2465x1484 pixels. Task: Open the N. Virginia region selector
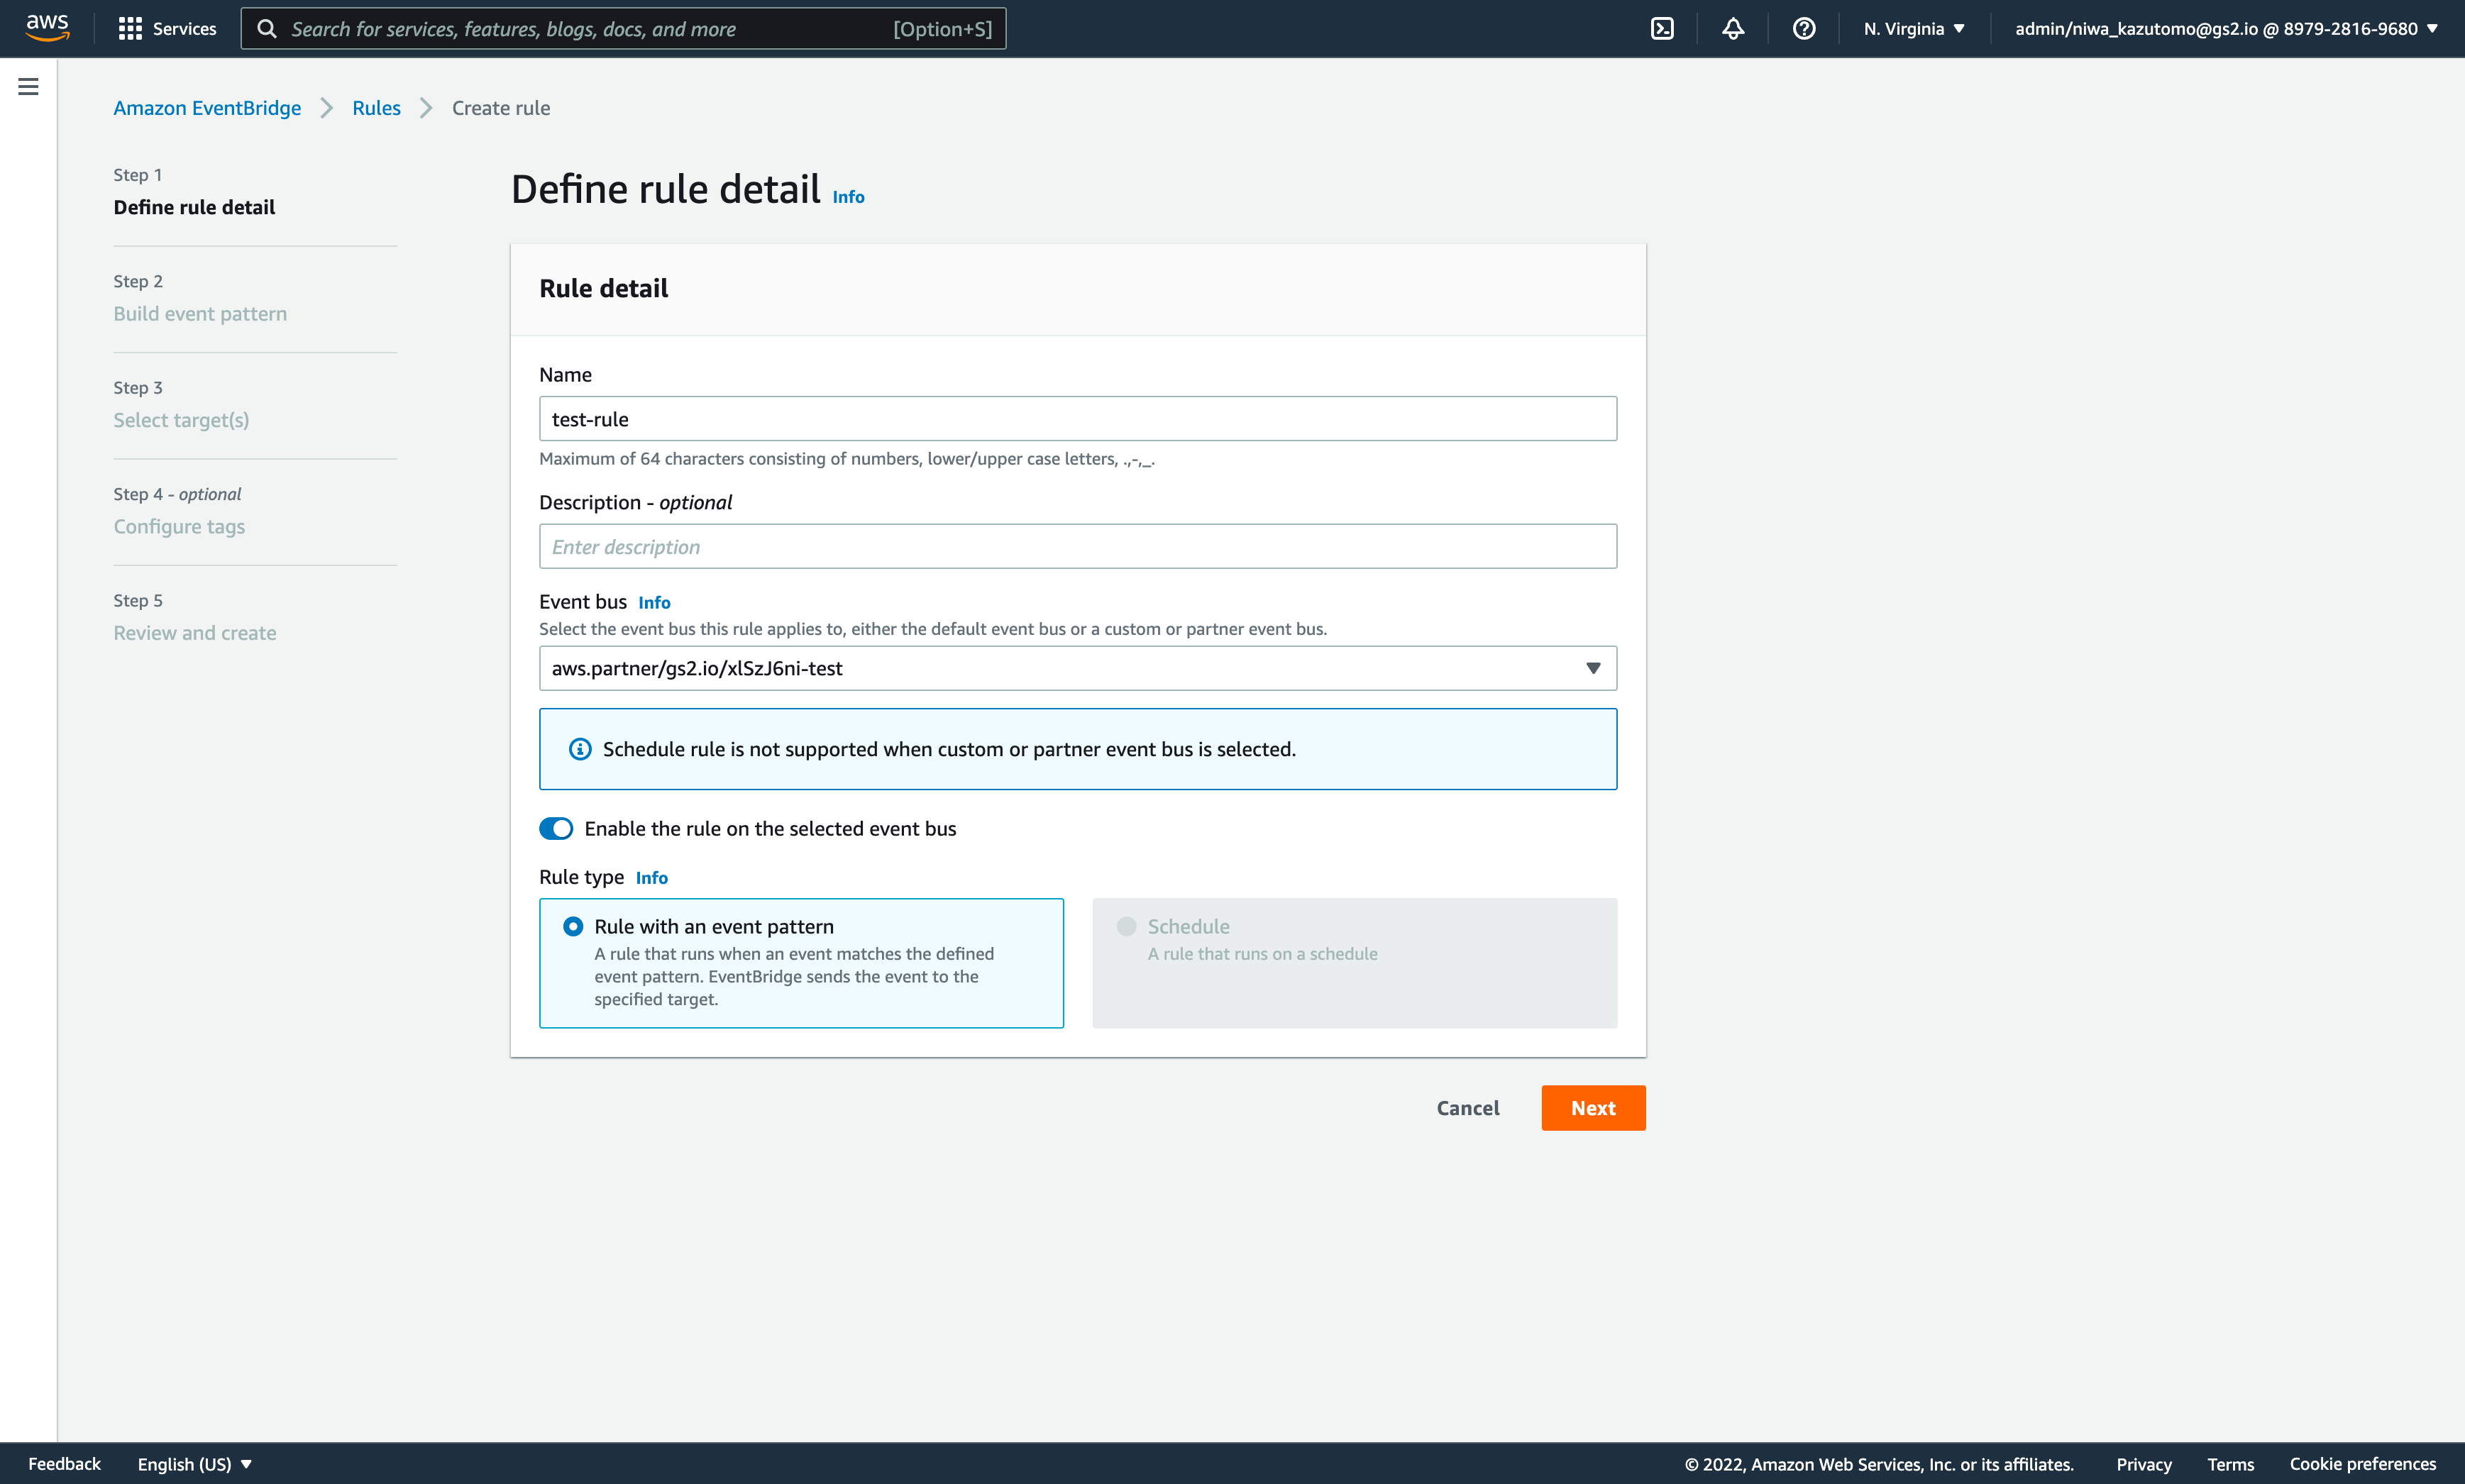1915,29
